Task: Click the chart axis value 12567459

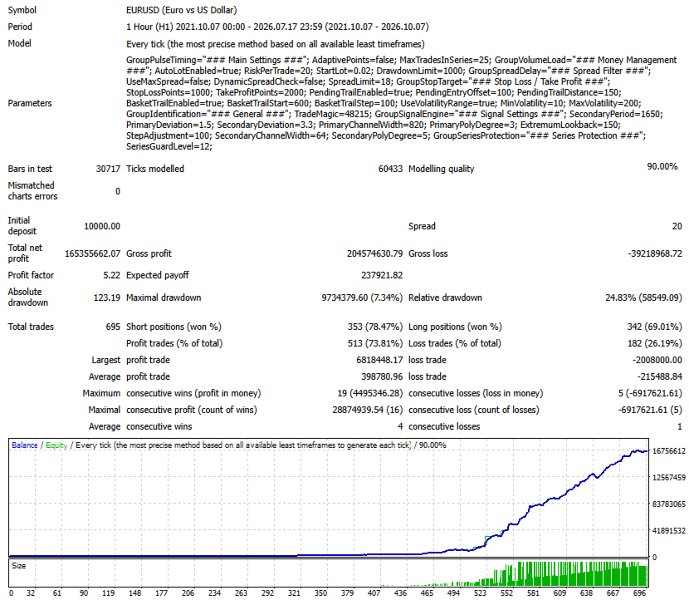Action: (x=669, y=477)
